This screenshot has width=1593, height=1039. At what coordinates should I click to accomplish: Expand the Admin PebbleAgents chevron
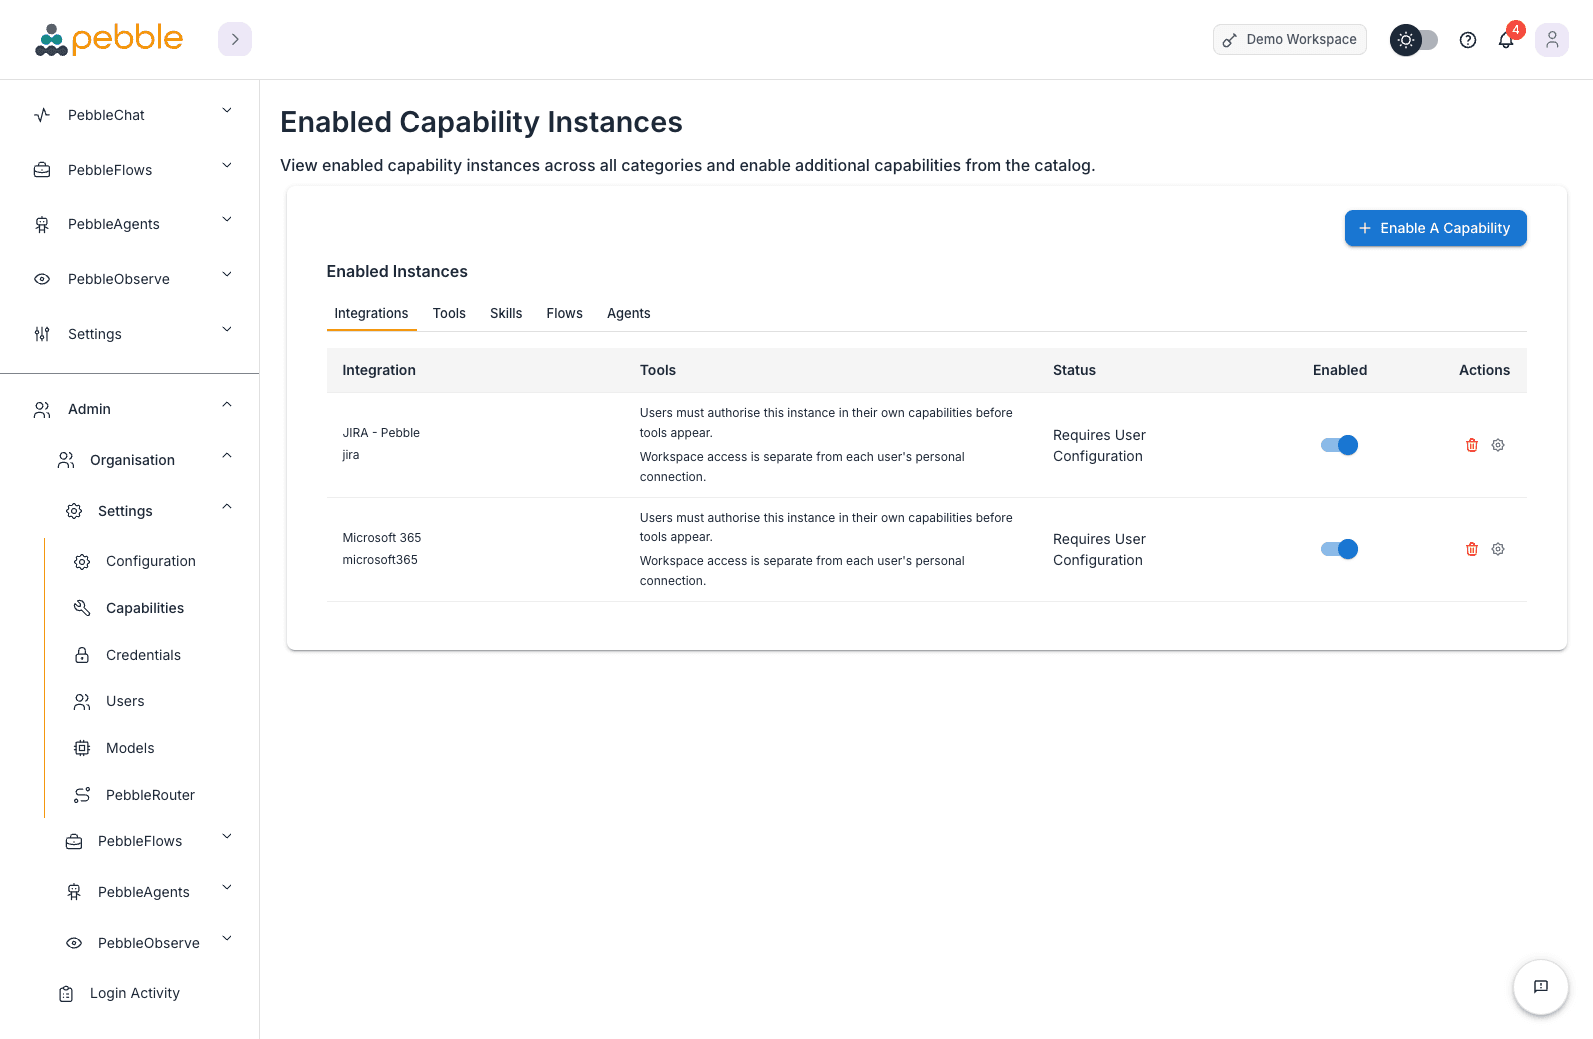click(x=227, y=888)
